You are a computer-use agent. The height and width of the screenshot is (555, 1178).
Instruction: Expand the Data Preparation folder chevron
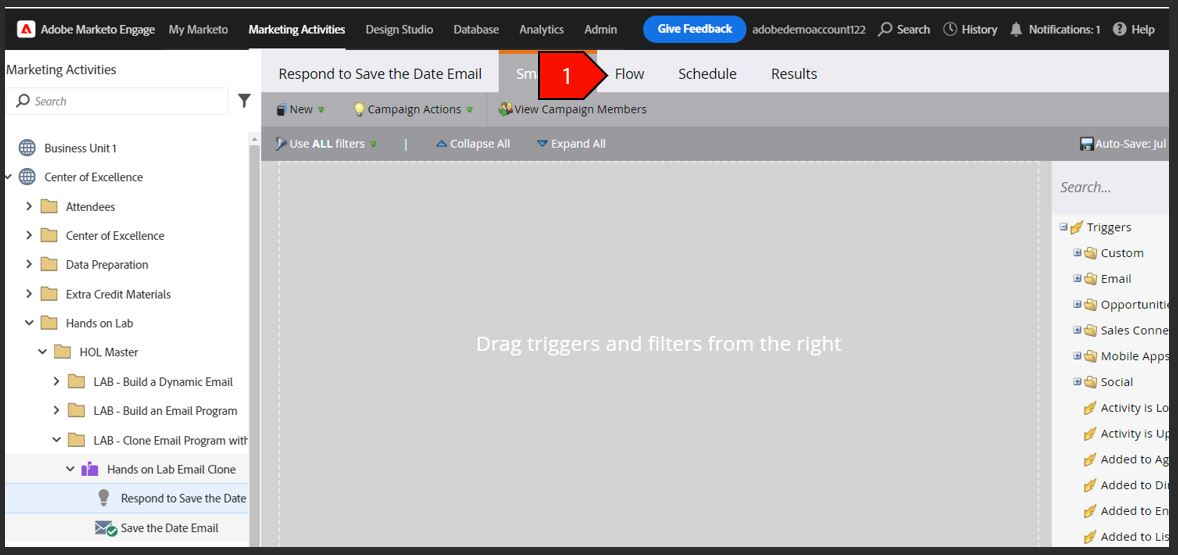(x=29, y=264)
